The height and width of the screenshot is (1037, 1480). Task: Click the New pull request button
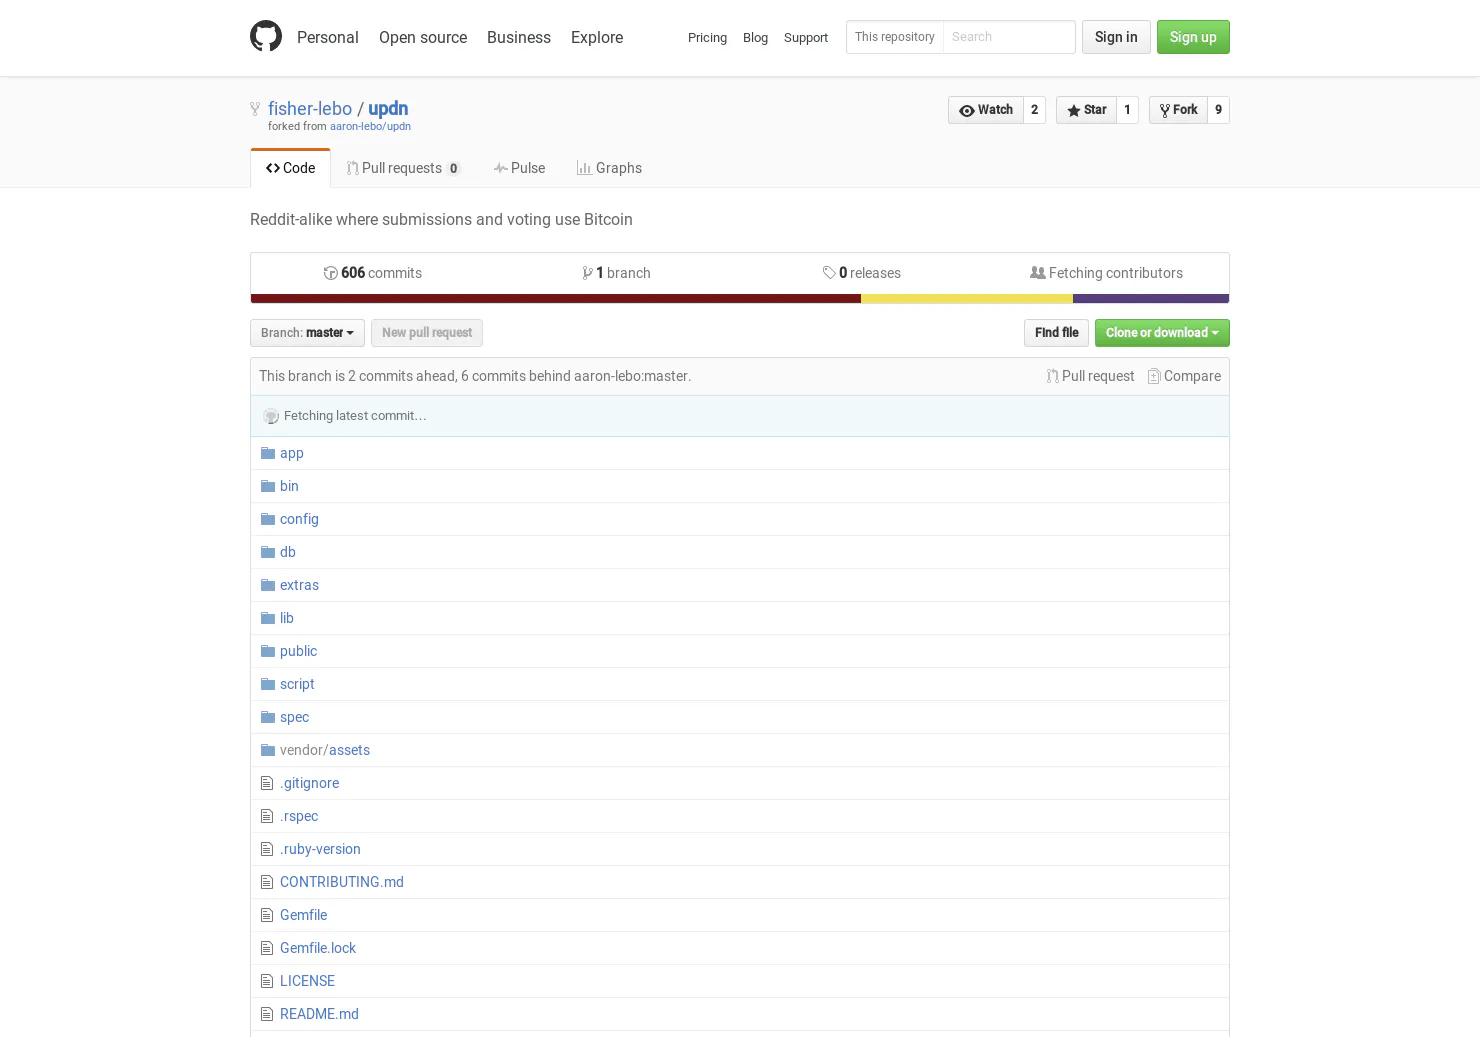click(427, 333)
